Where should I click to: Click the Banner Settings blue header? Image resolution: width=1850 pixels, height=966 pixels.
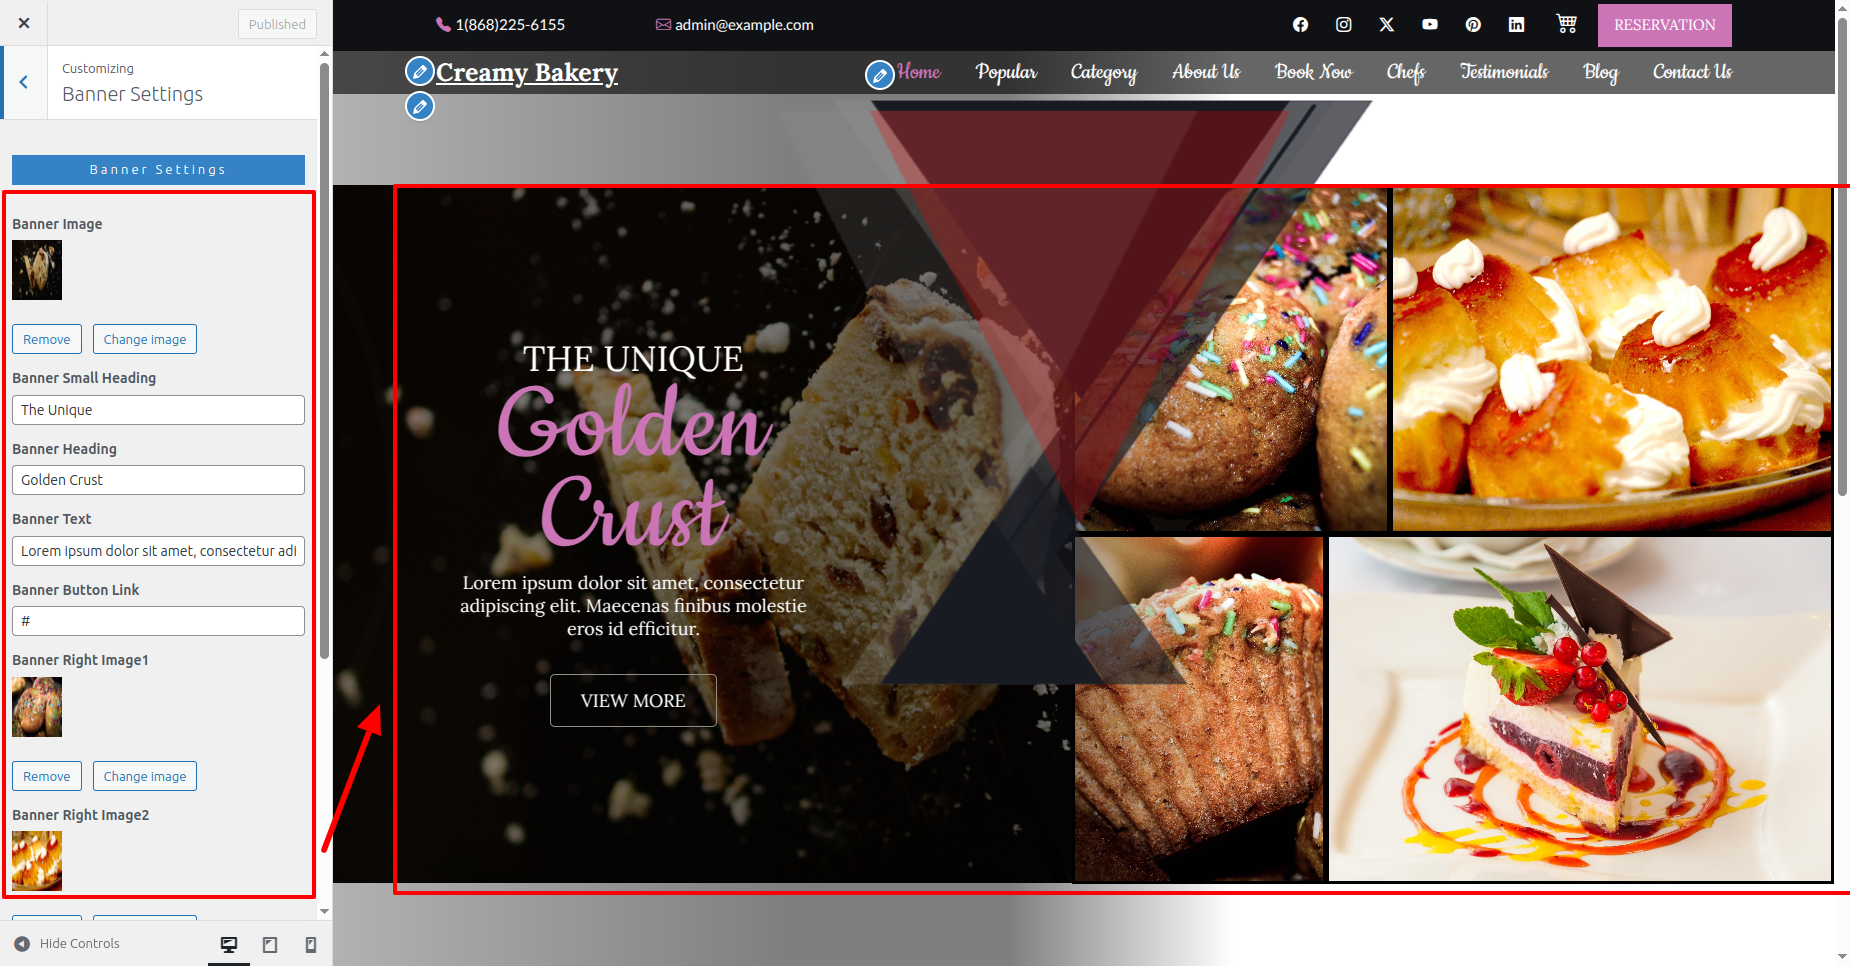[x=158, y=170]
